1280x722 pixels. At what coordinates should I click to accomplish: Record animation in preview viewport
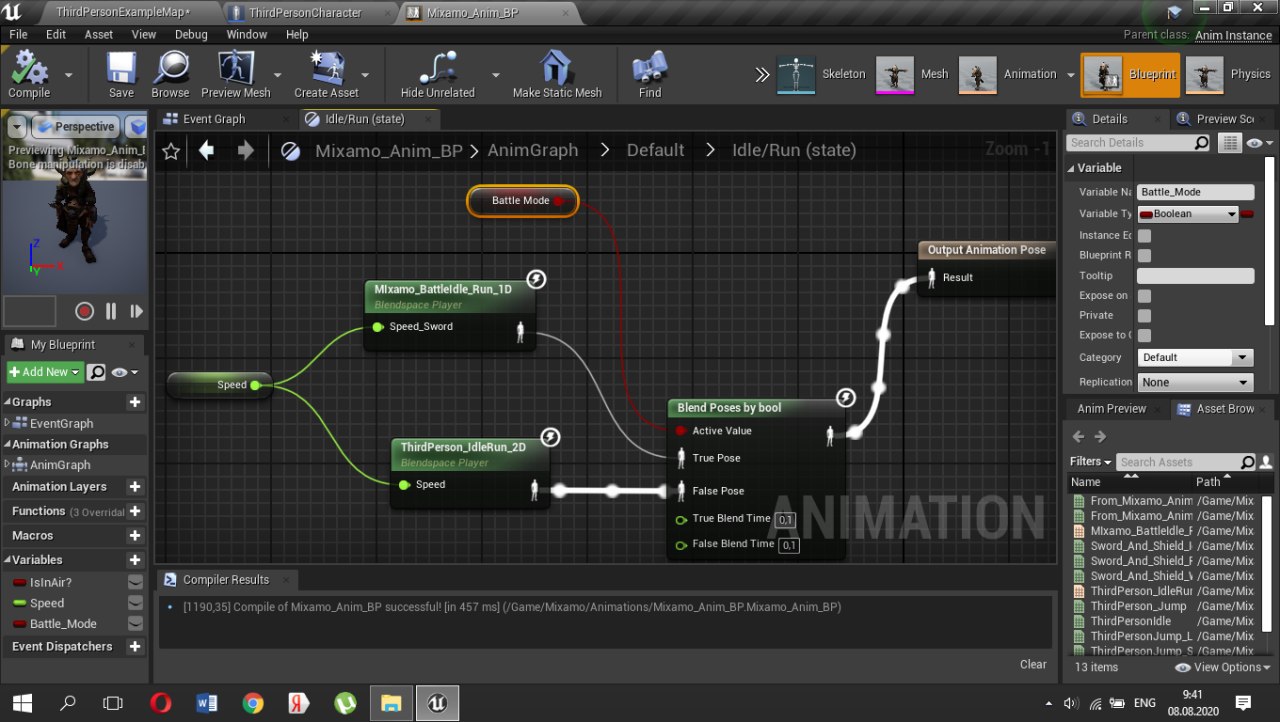pos(85,311)
